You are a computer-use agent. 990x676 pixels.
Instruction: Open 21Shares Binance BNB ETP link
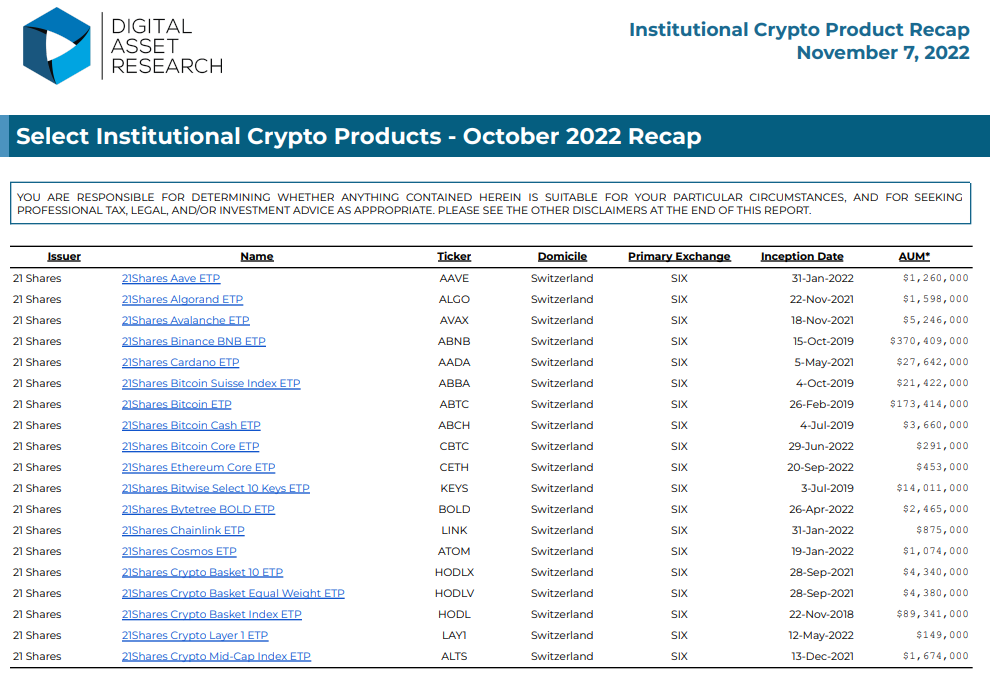[x=193, y=341]
